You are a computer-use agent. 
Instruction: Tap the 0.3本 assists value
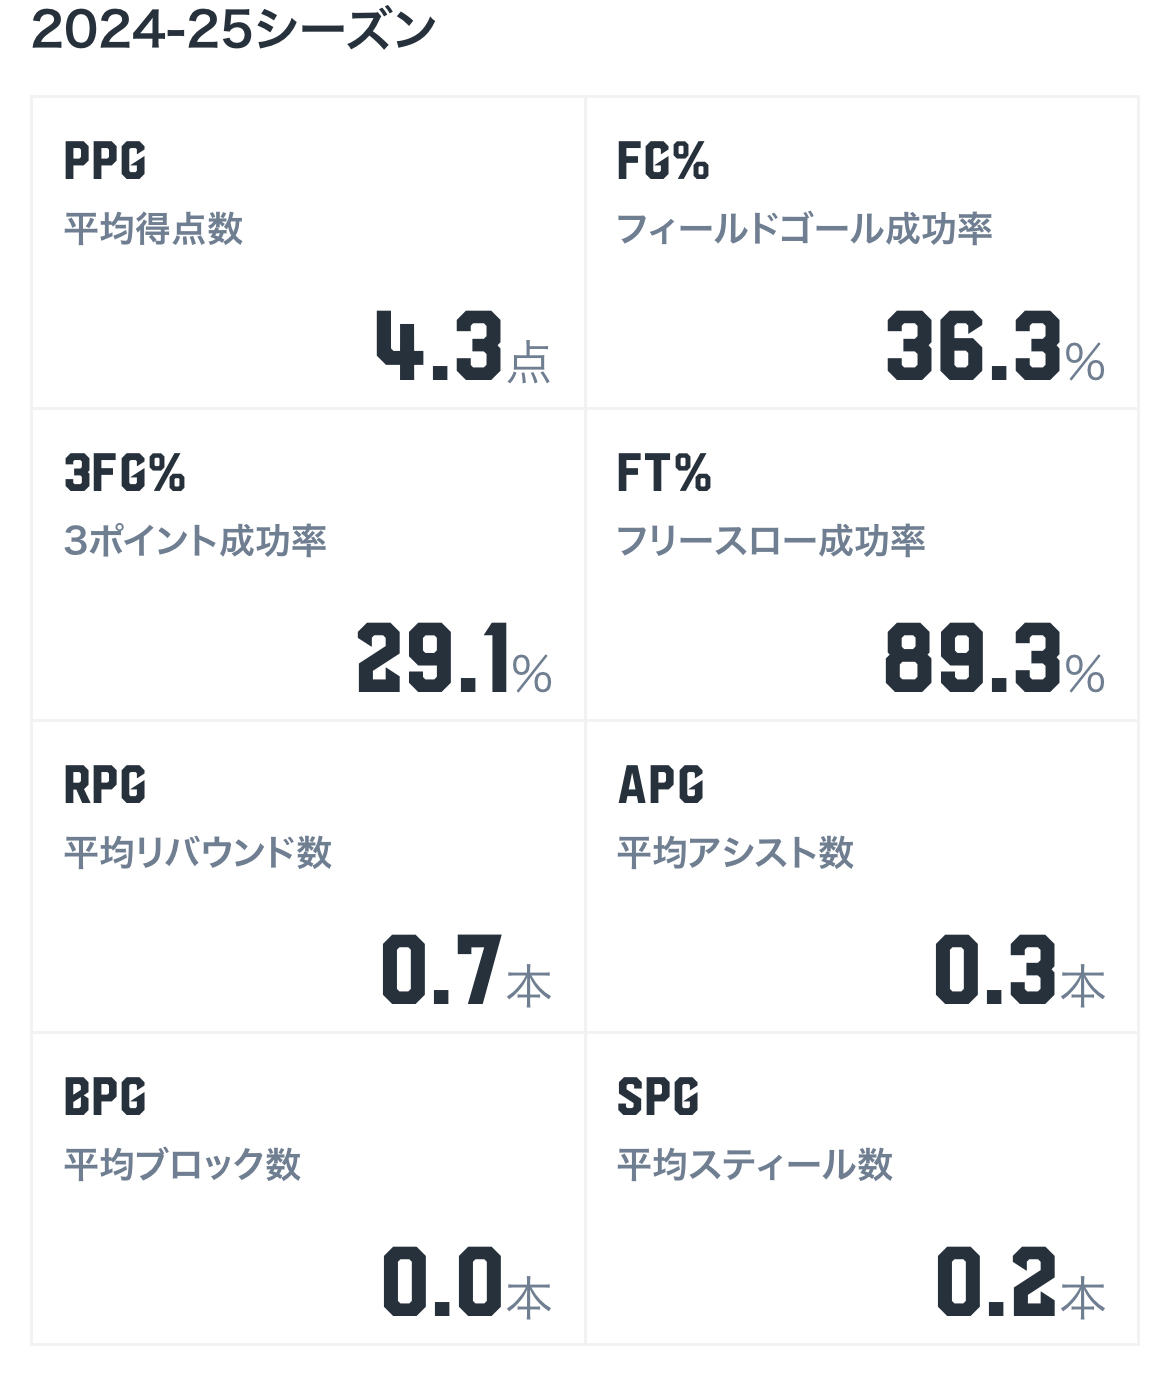click(x=1020, y=970)
